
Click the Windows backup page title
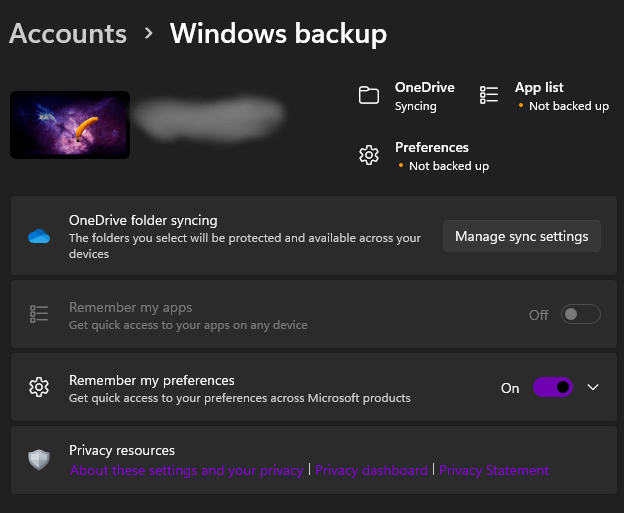[x=278, y=33]
